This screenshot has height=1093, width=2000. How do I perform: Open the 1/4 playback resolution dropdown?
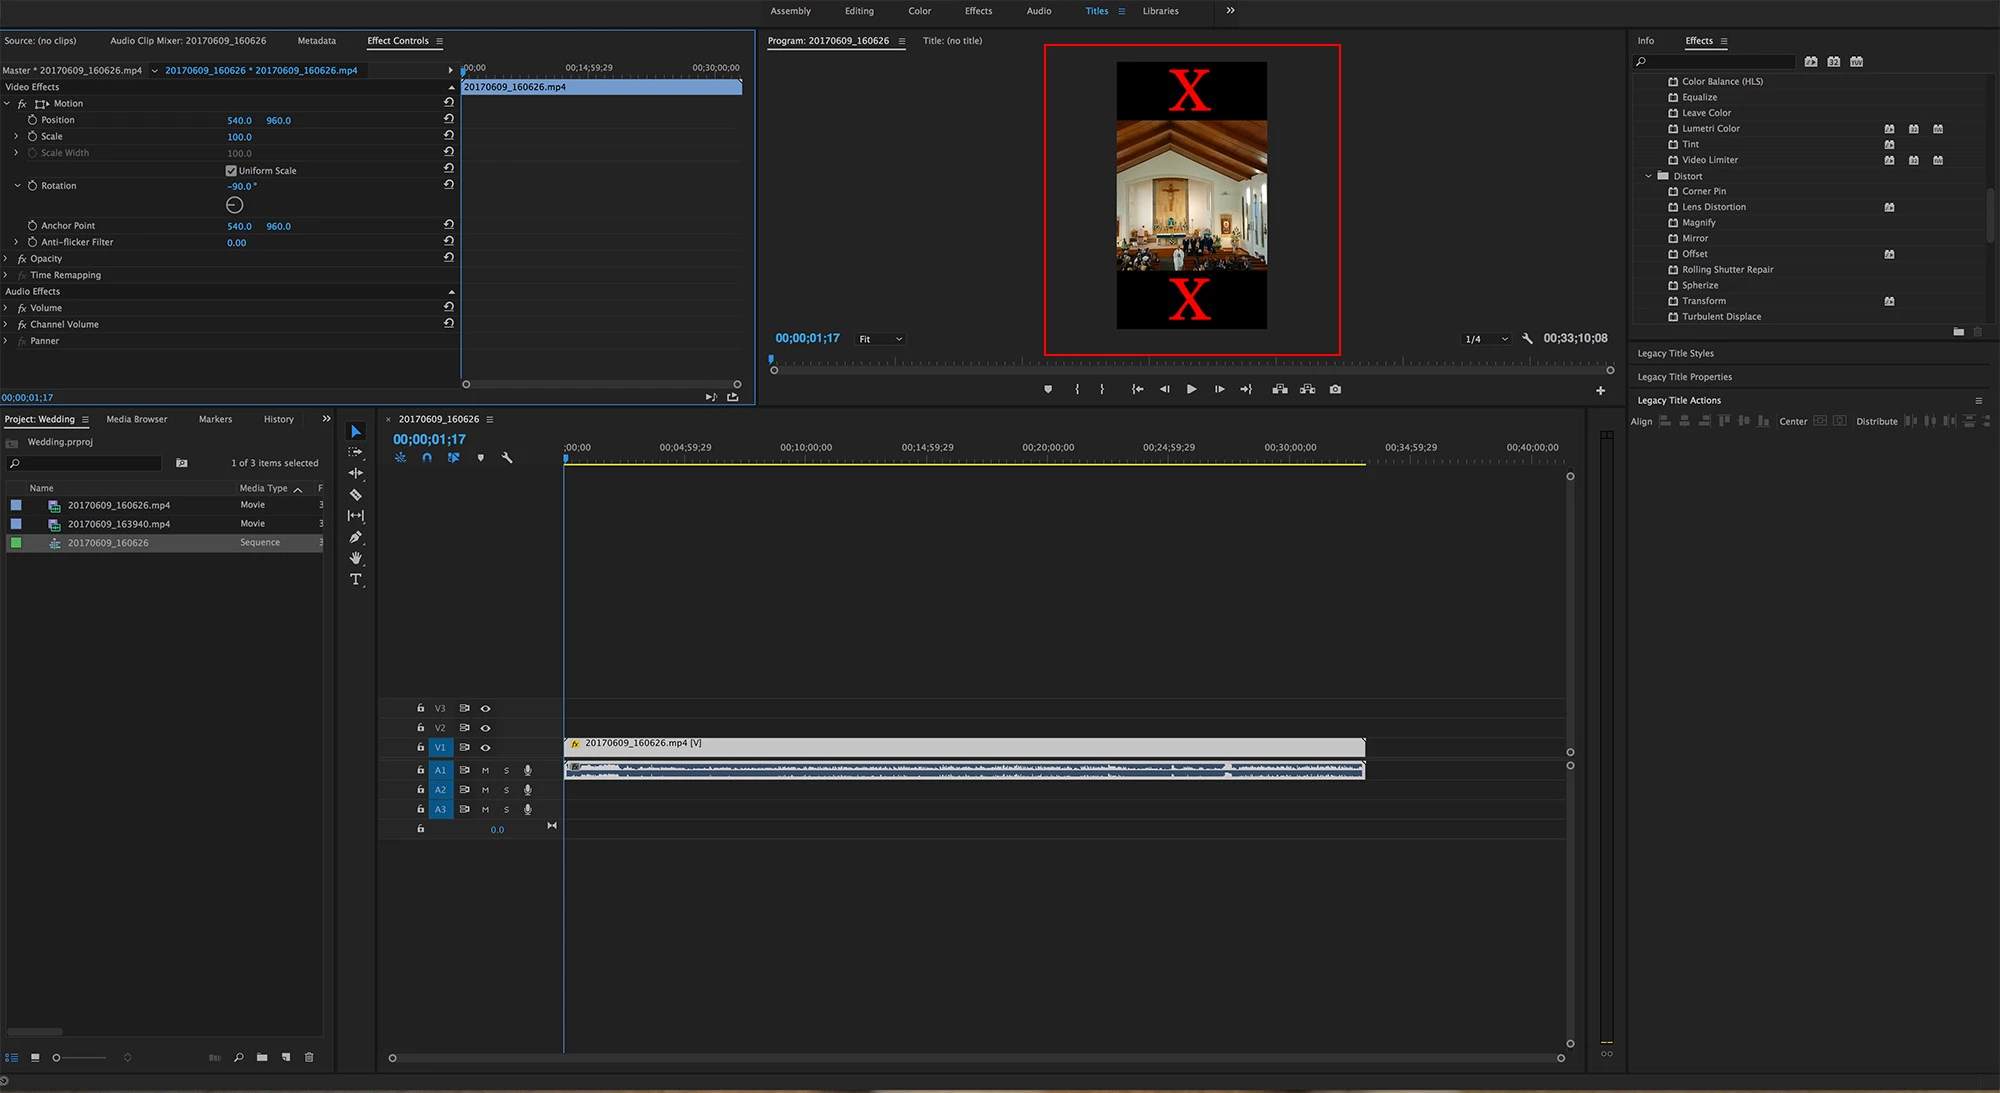pyautogui.click(x=1486, y=339)
